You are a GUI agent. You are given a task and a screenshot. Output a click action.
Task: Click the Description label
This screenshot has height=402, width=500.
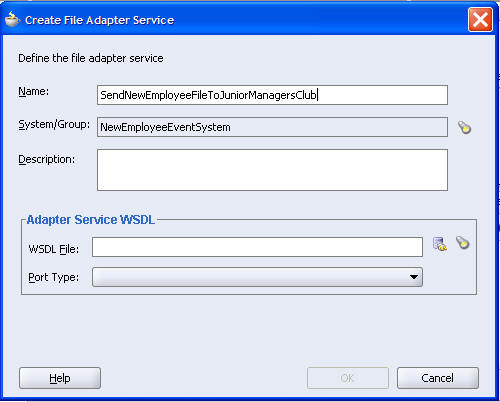coord(47,159)
